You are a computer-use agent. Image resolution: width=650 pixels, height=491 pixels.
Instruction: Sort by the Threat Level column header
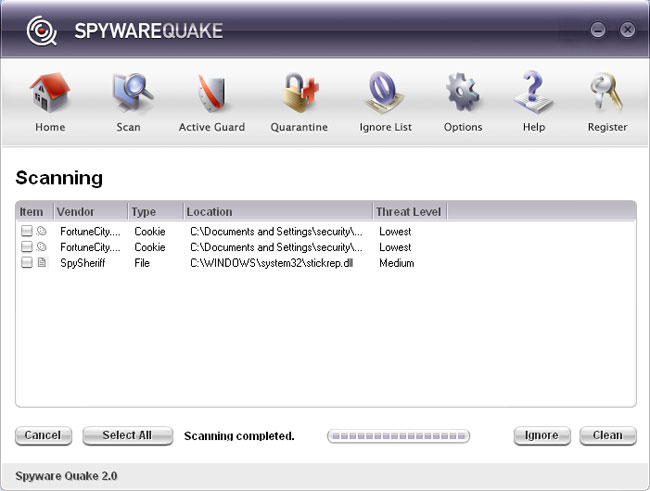coord(410,211)
